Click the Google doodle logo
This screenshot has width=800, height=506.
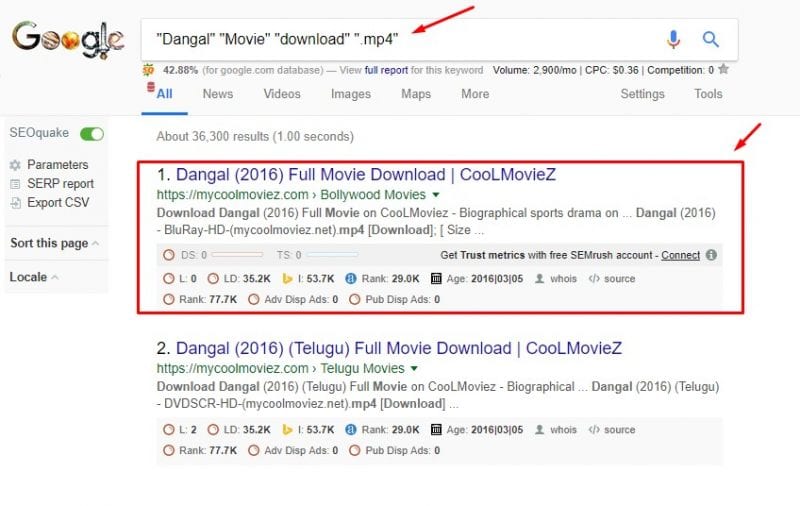click(68, 39)
